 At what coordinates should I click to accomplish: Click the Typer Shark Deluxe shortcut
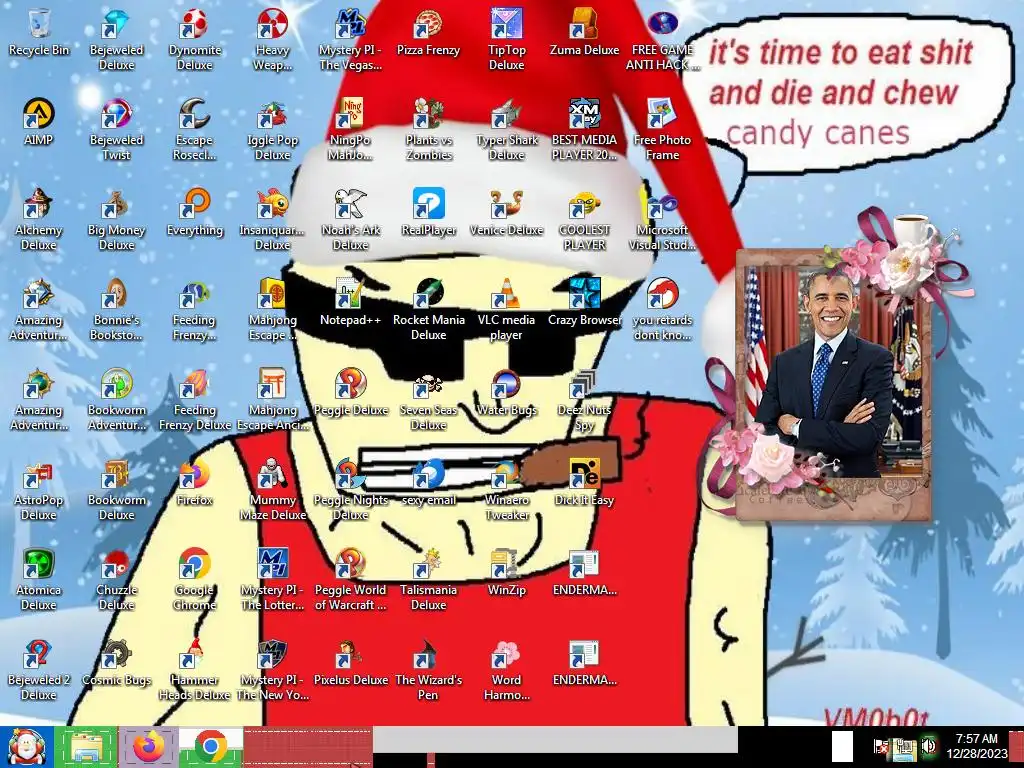coord(506,129)
